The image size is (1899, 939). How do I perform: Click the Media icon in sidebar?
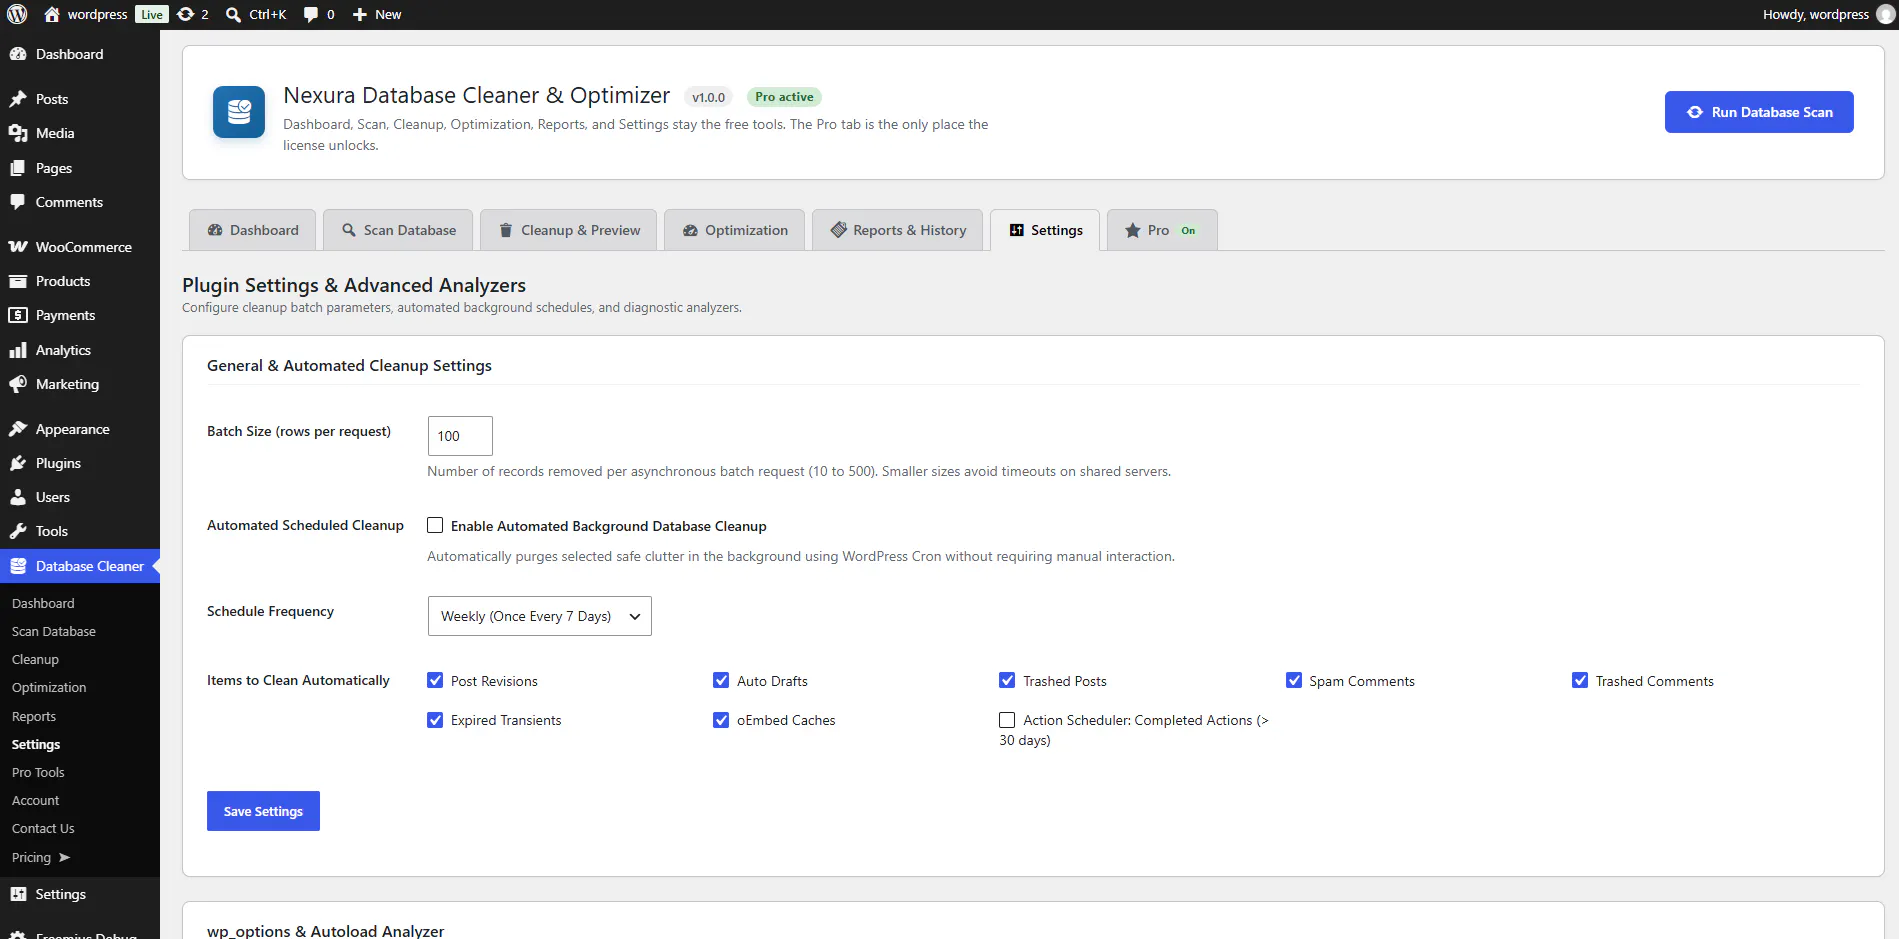(x=18, y=133)
